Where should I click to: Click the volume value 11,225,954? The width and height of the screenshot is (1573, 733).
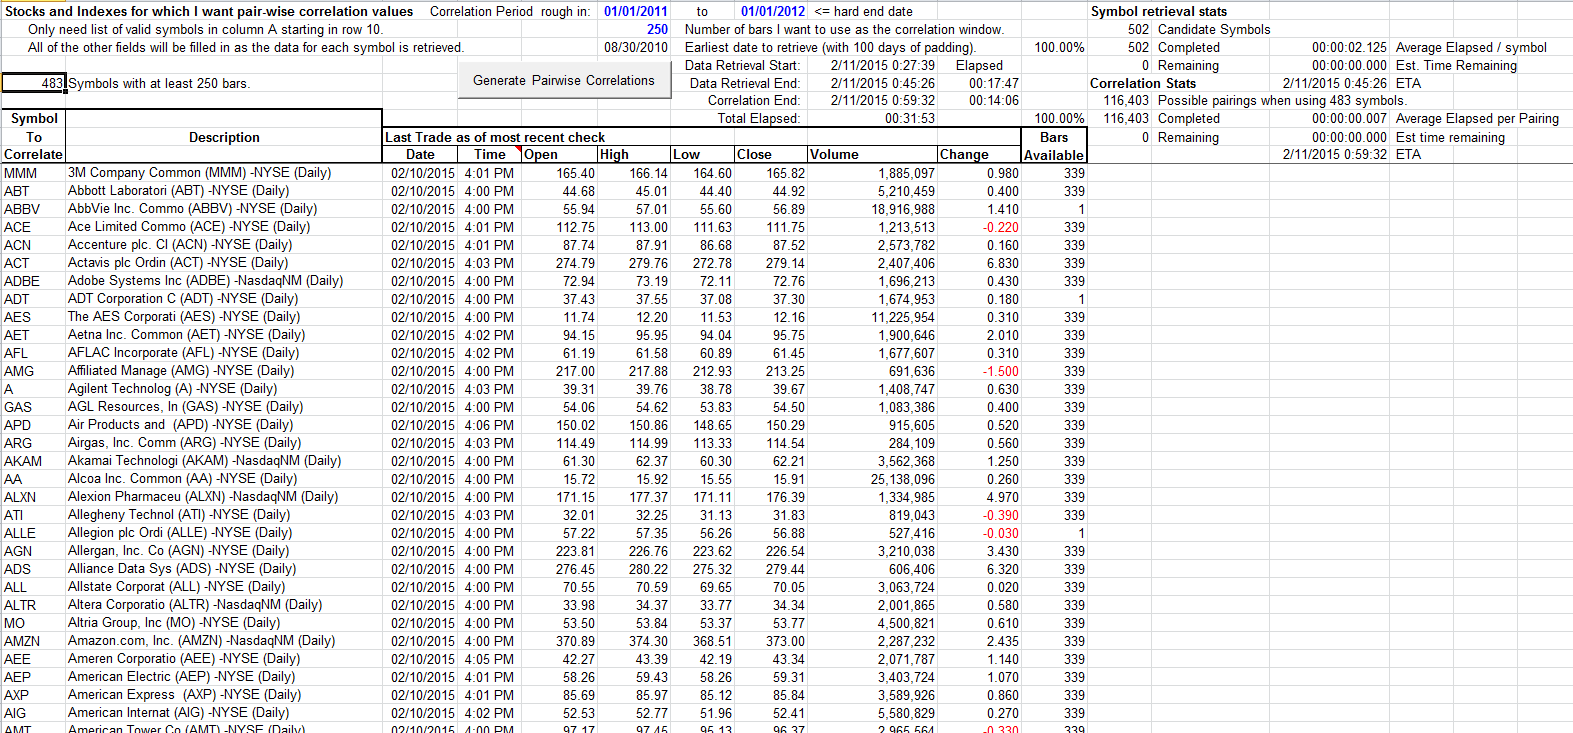point(903,317)
